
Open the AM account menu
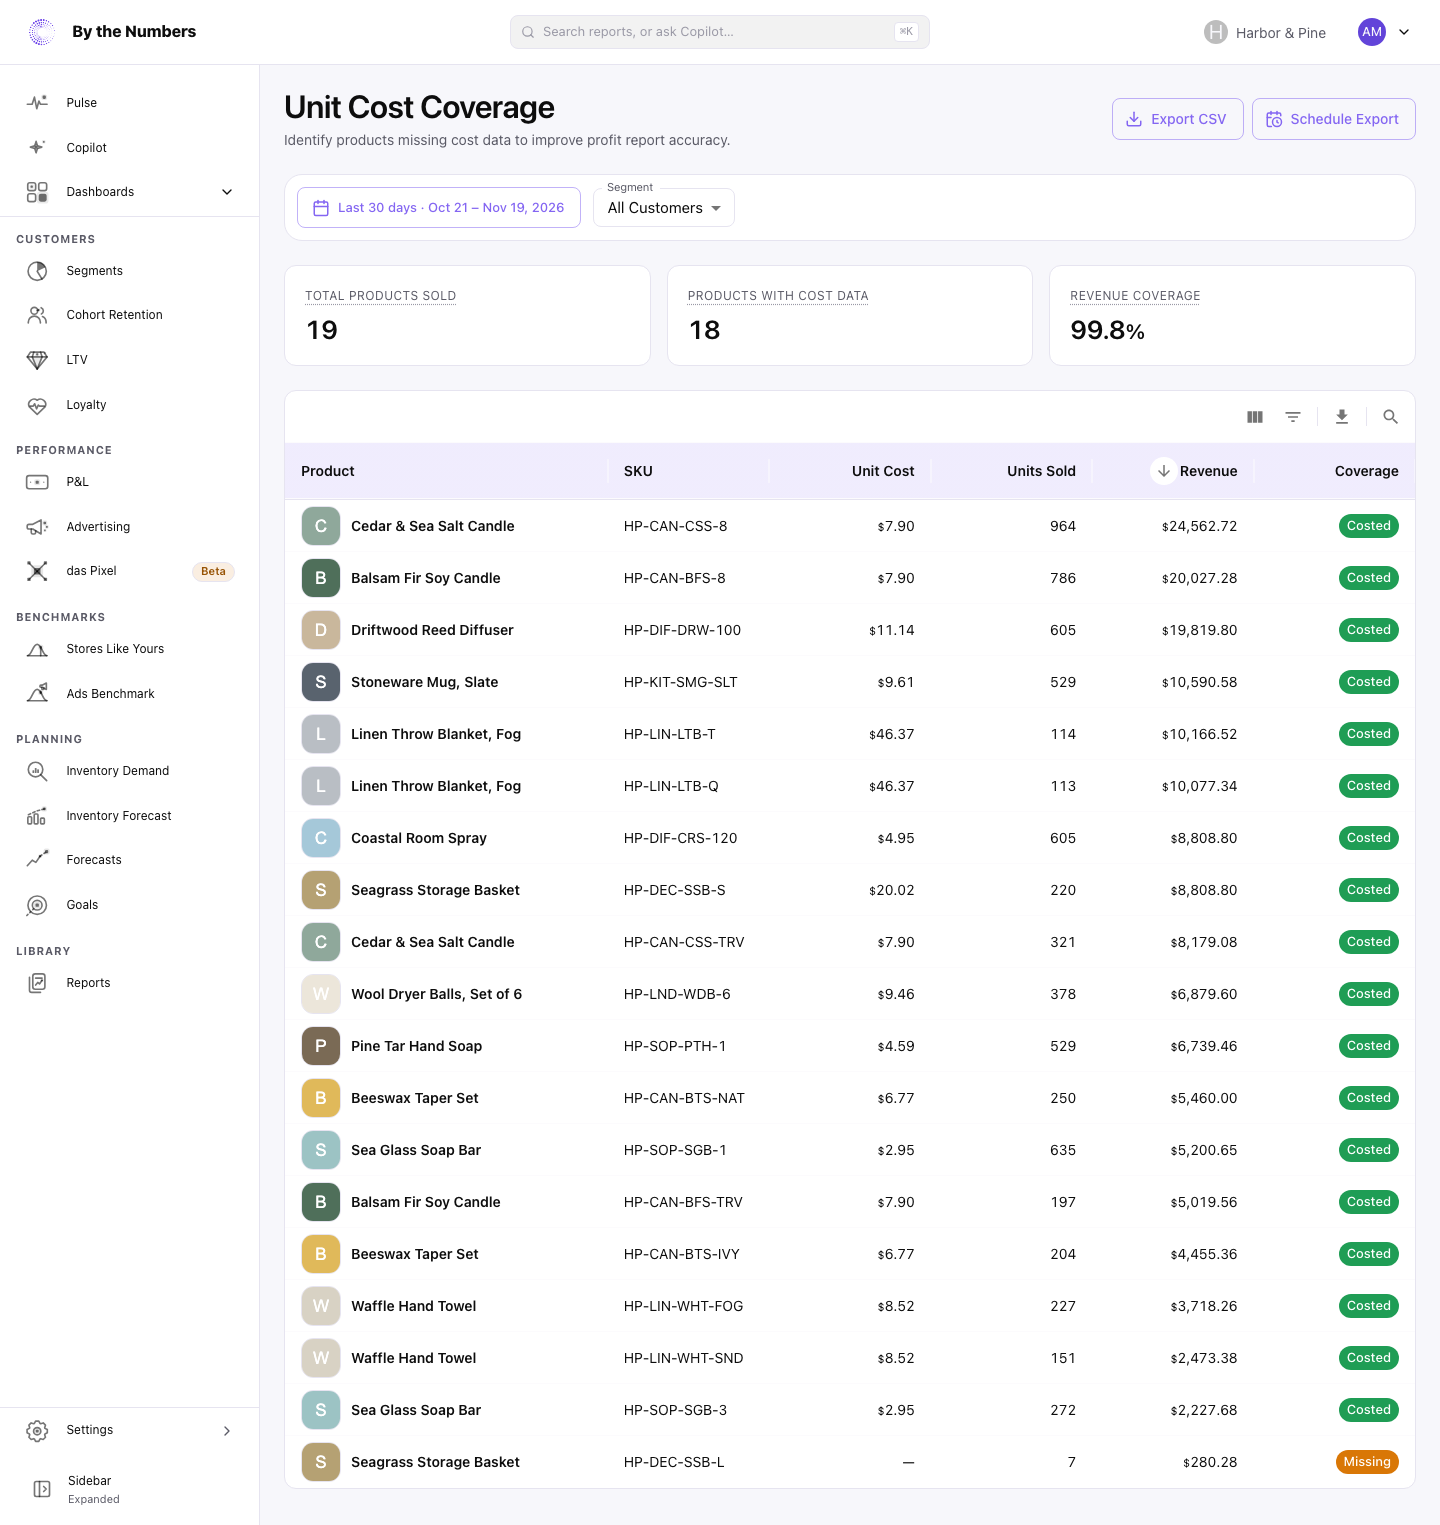[1385, 32]
